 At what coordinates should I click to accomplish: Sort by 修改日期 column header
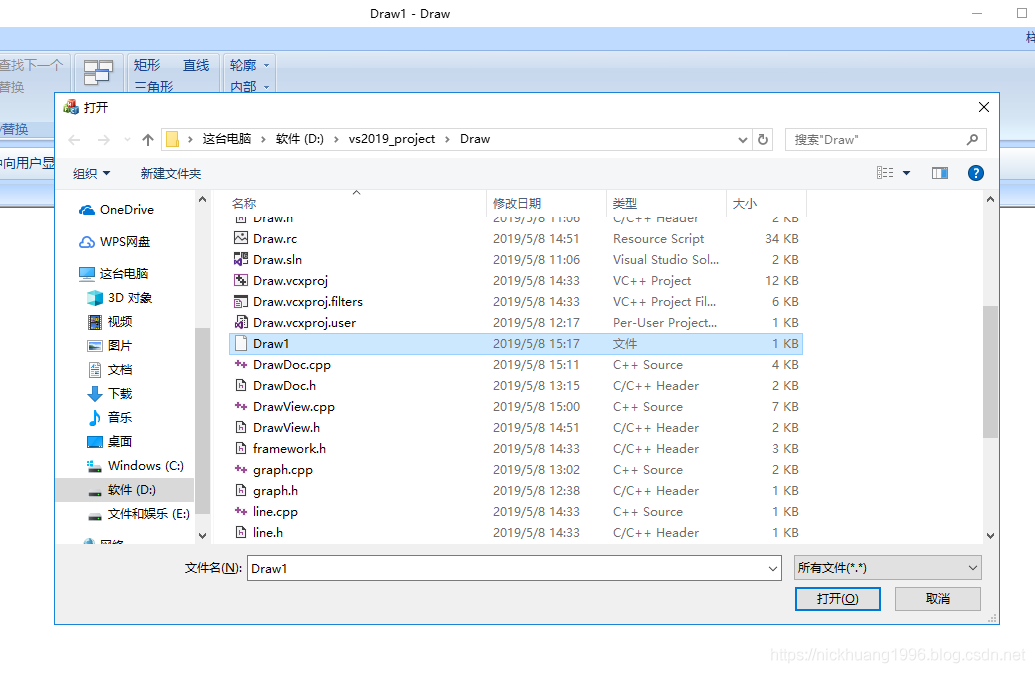coord(517,203)
